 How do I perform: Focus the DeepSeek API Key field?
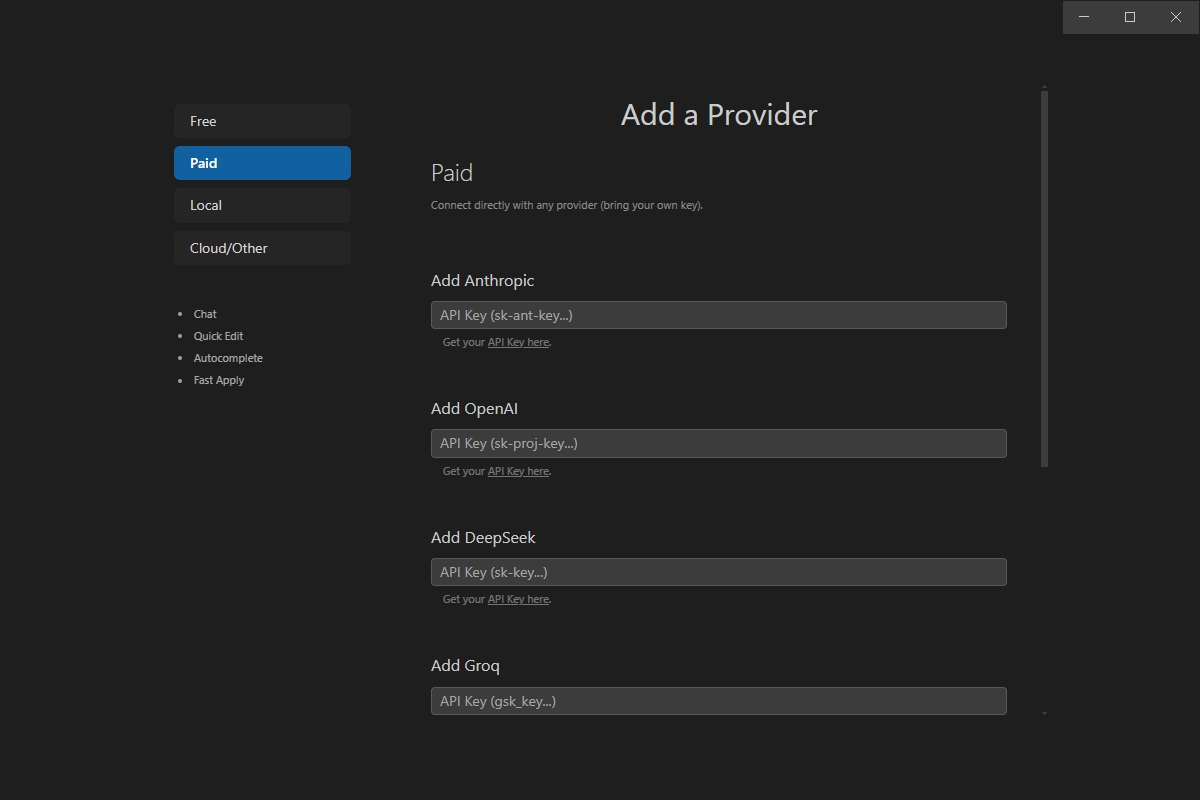[x=718, y=572]
